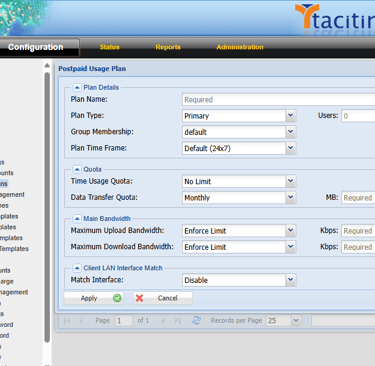Open the Time Usage Quota dropdown
This screenshot has width=375, height=366.
pos(291,181)
